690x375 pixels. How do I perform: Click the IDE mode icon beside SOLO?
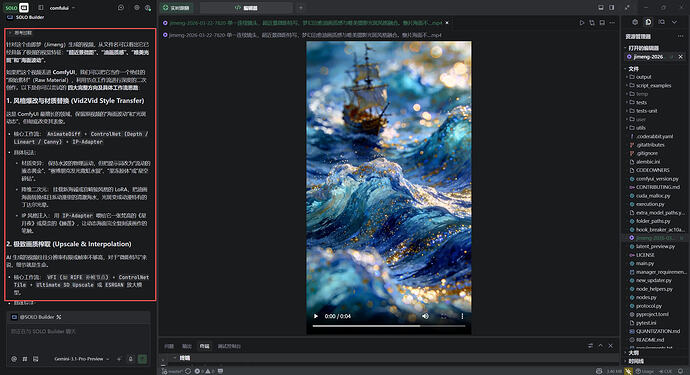[24, 7]
